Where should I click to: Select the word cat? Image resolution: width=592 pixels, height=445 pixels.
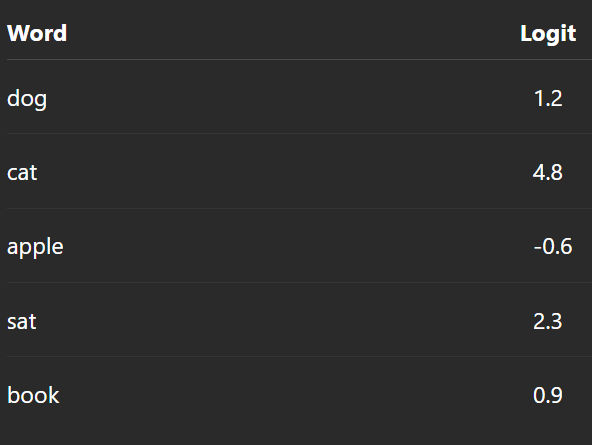coord(22,173)
